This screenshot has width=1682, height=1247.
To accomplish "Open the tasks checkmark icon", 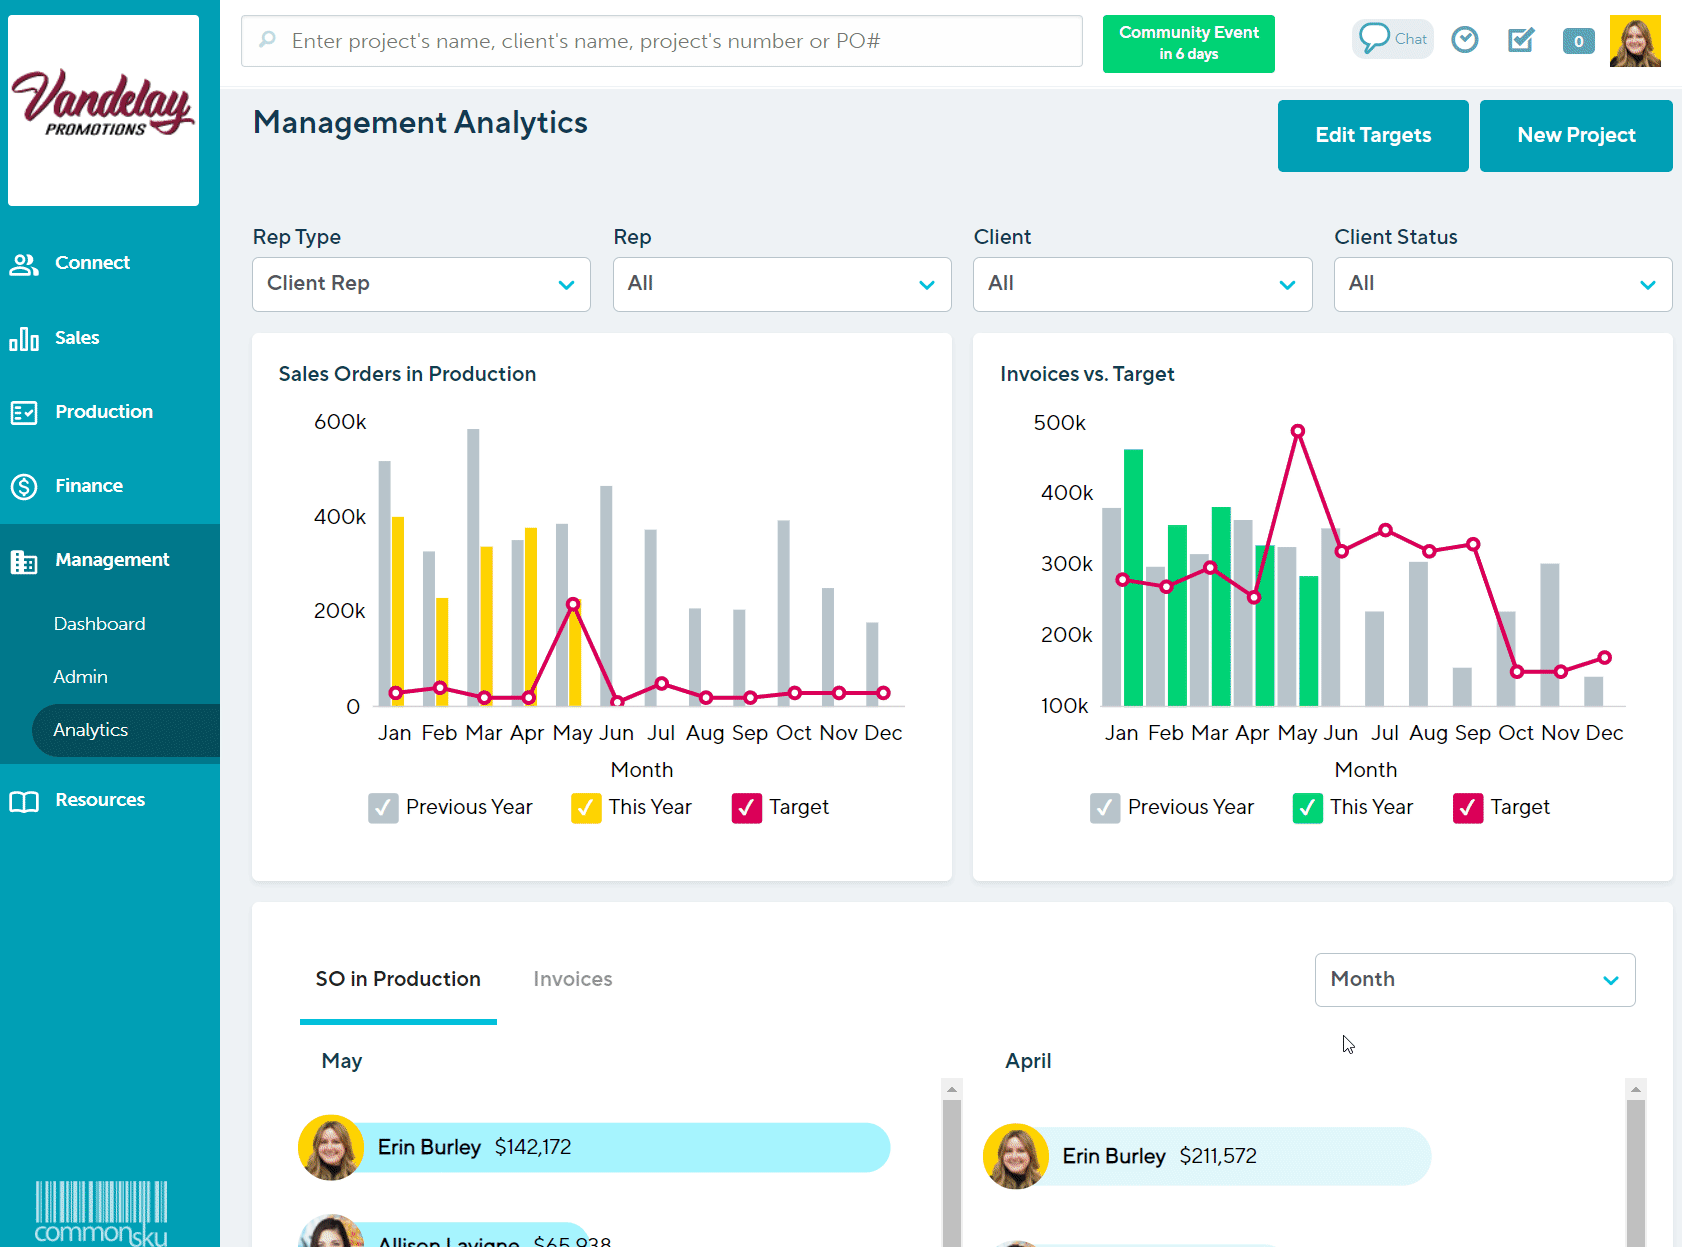I will click(1520, 41).
